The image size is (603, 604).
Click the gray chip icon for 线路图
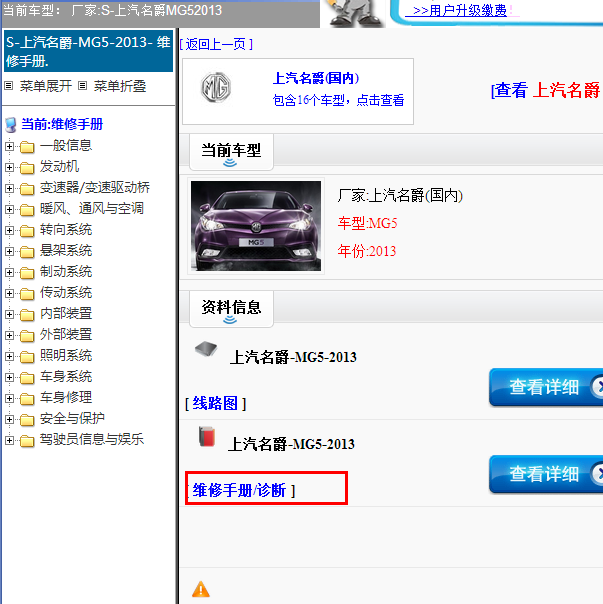206,349
